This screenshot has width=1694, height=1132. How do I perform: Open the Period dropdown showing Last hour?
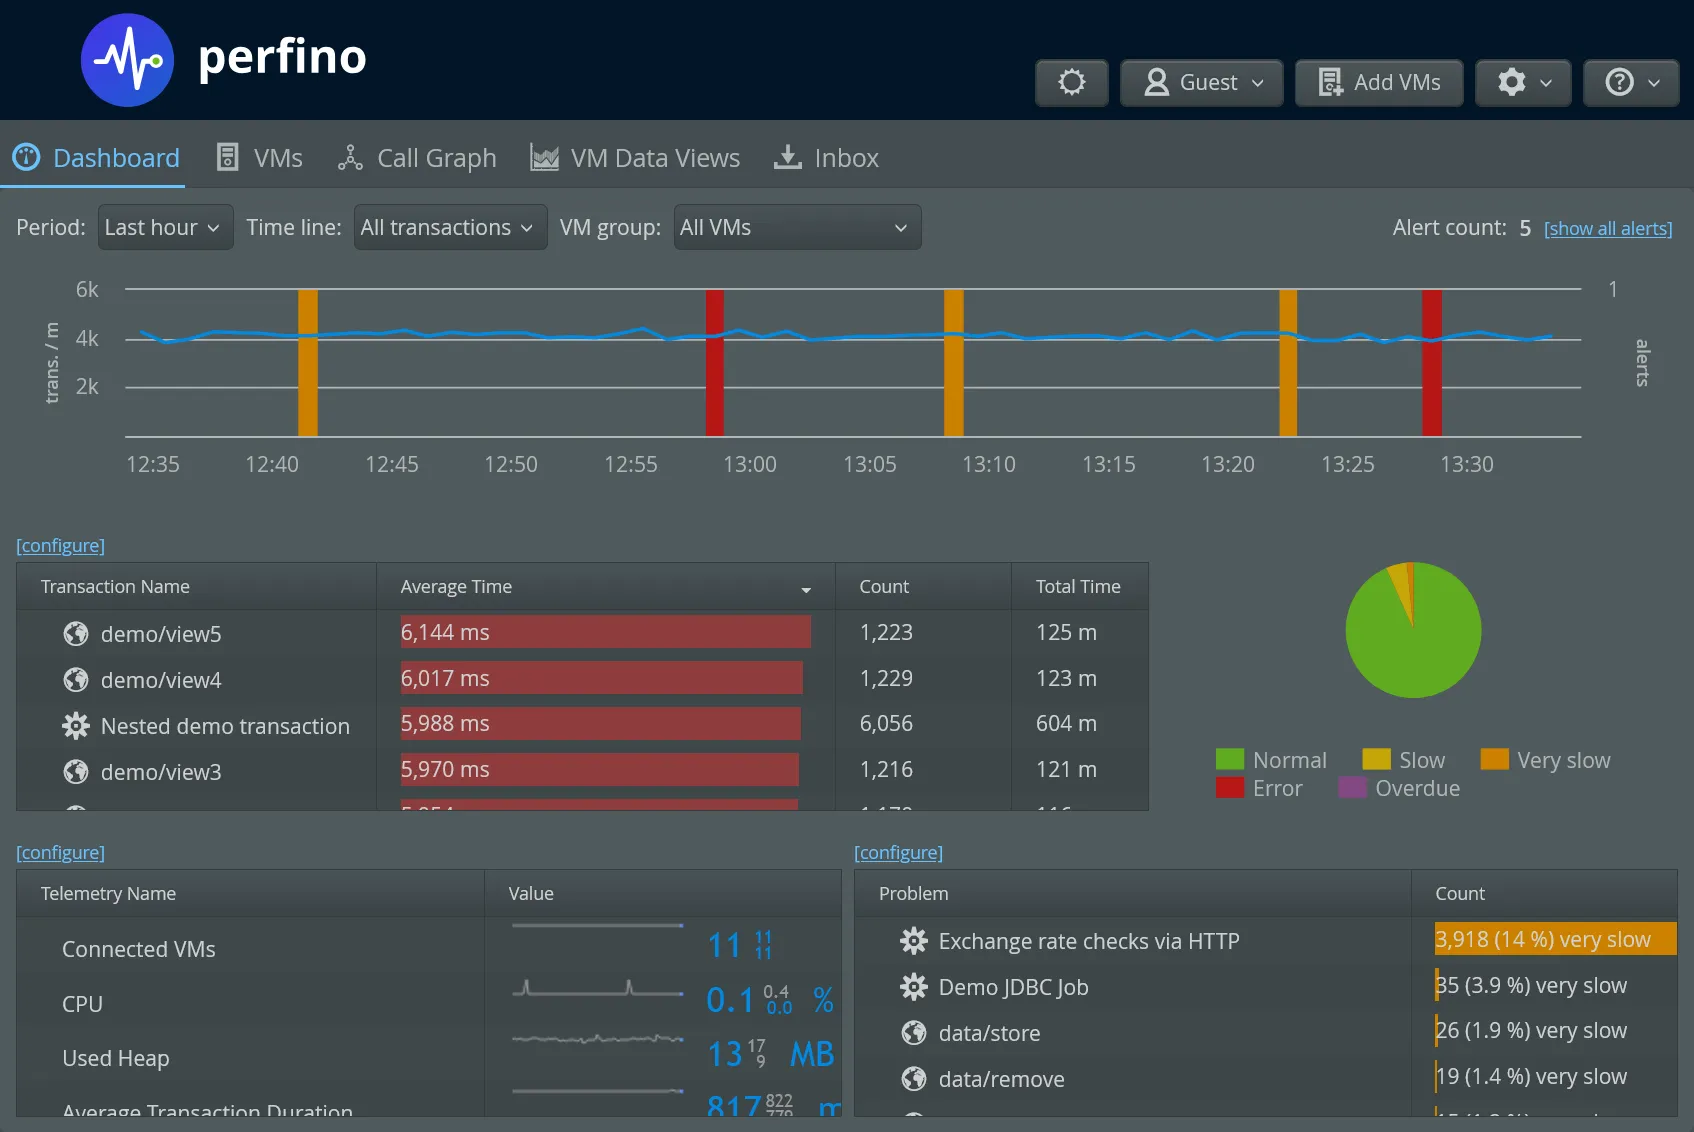164,227
